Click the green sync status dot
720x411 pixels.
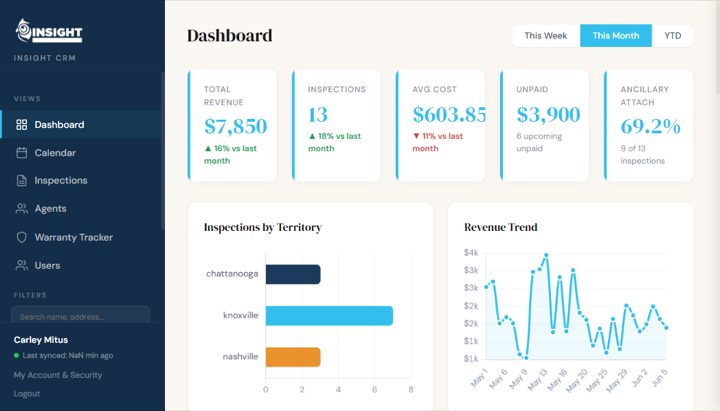pos(17,355)
